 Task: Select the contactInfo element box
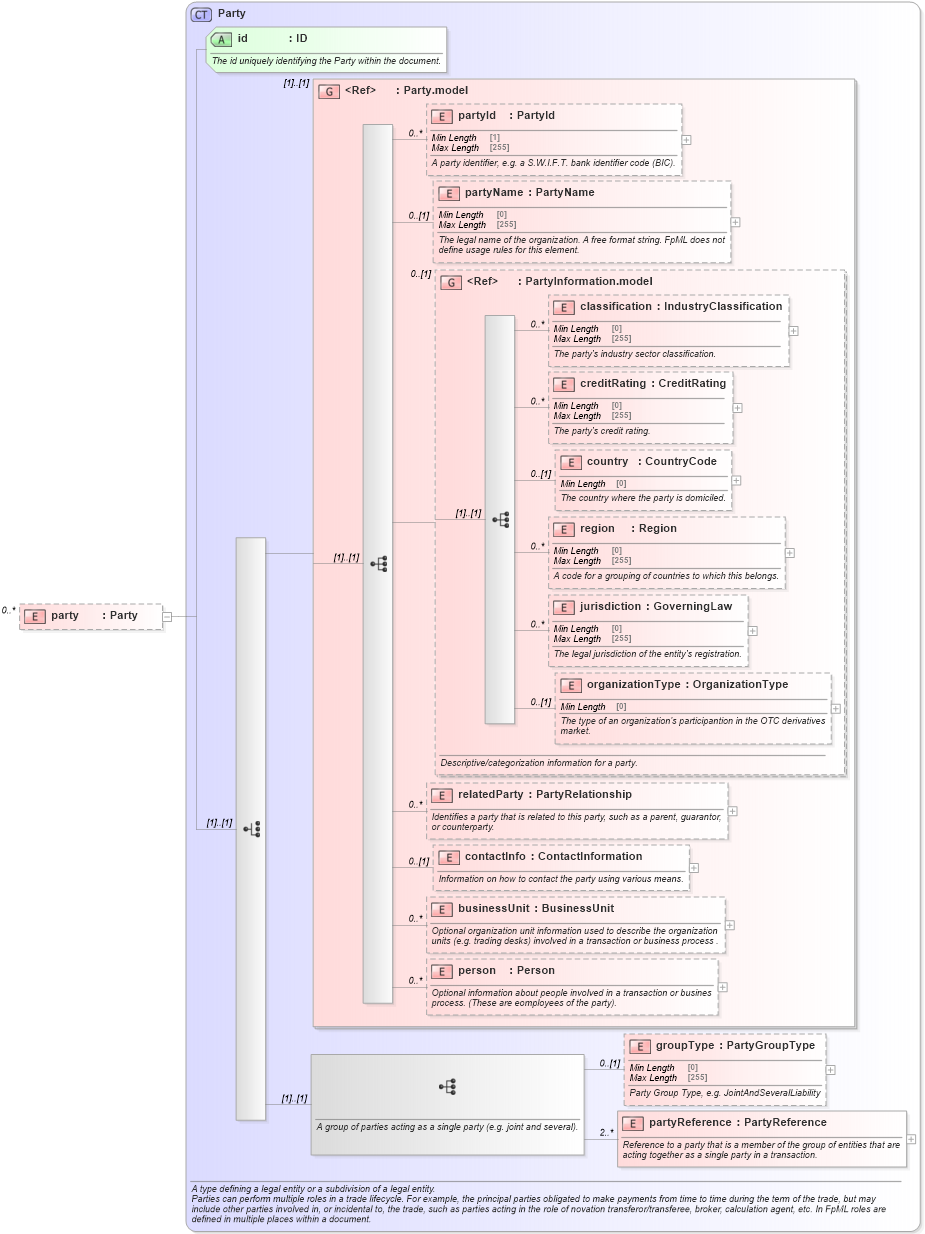560,865
